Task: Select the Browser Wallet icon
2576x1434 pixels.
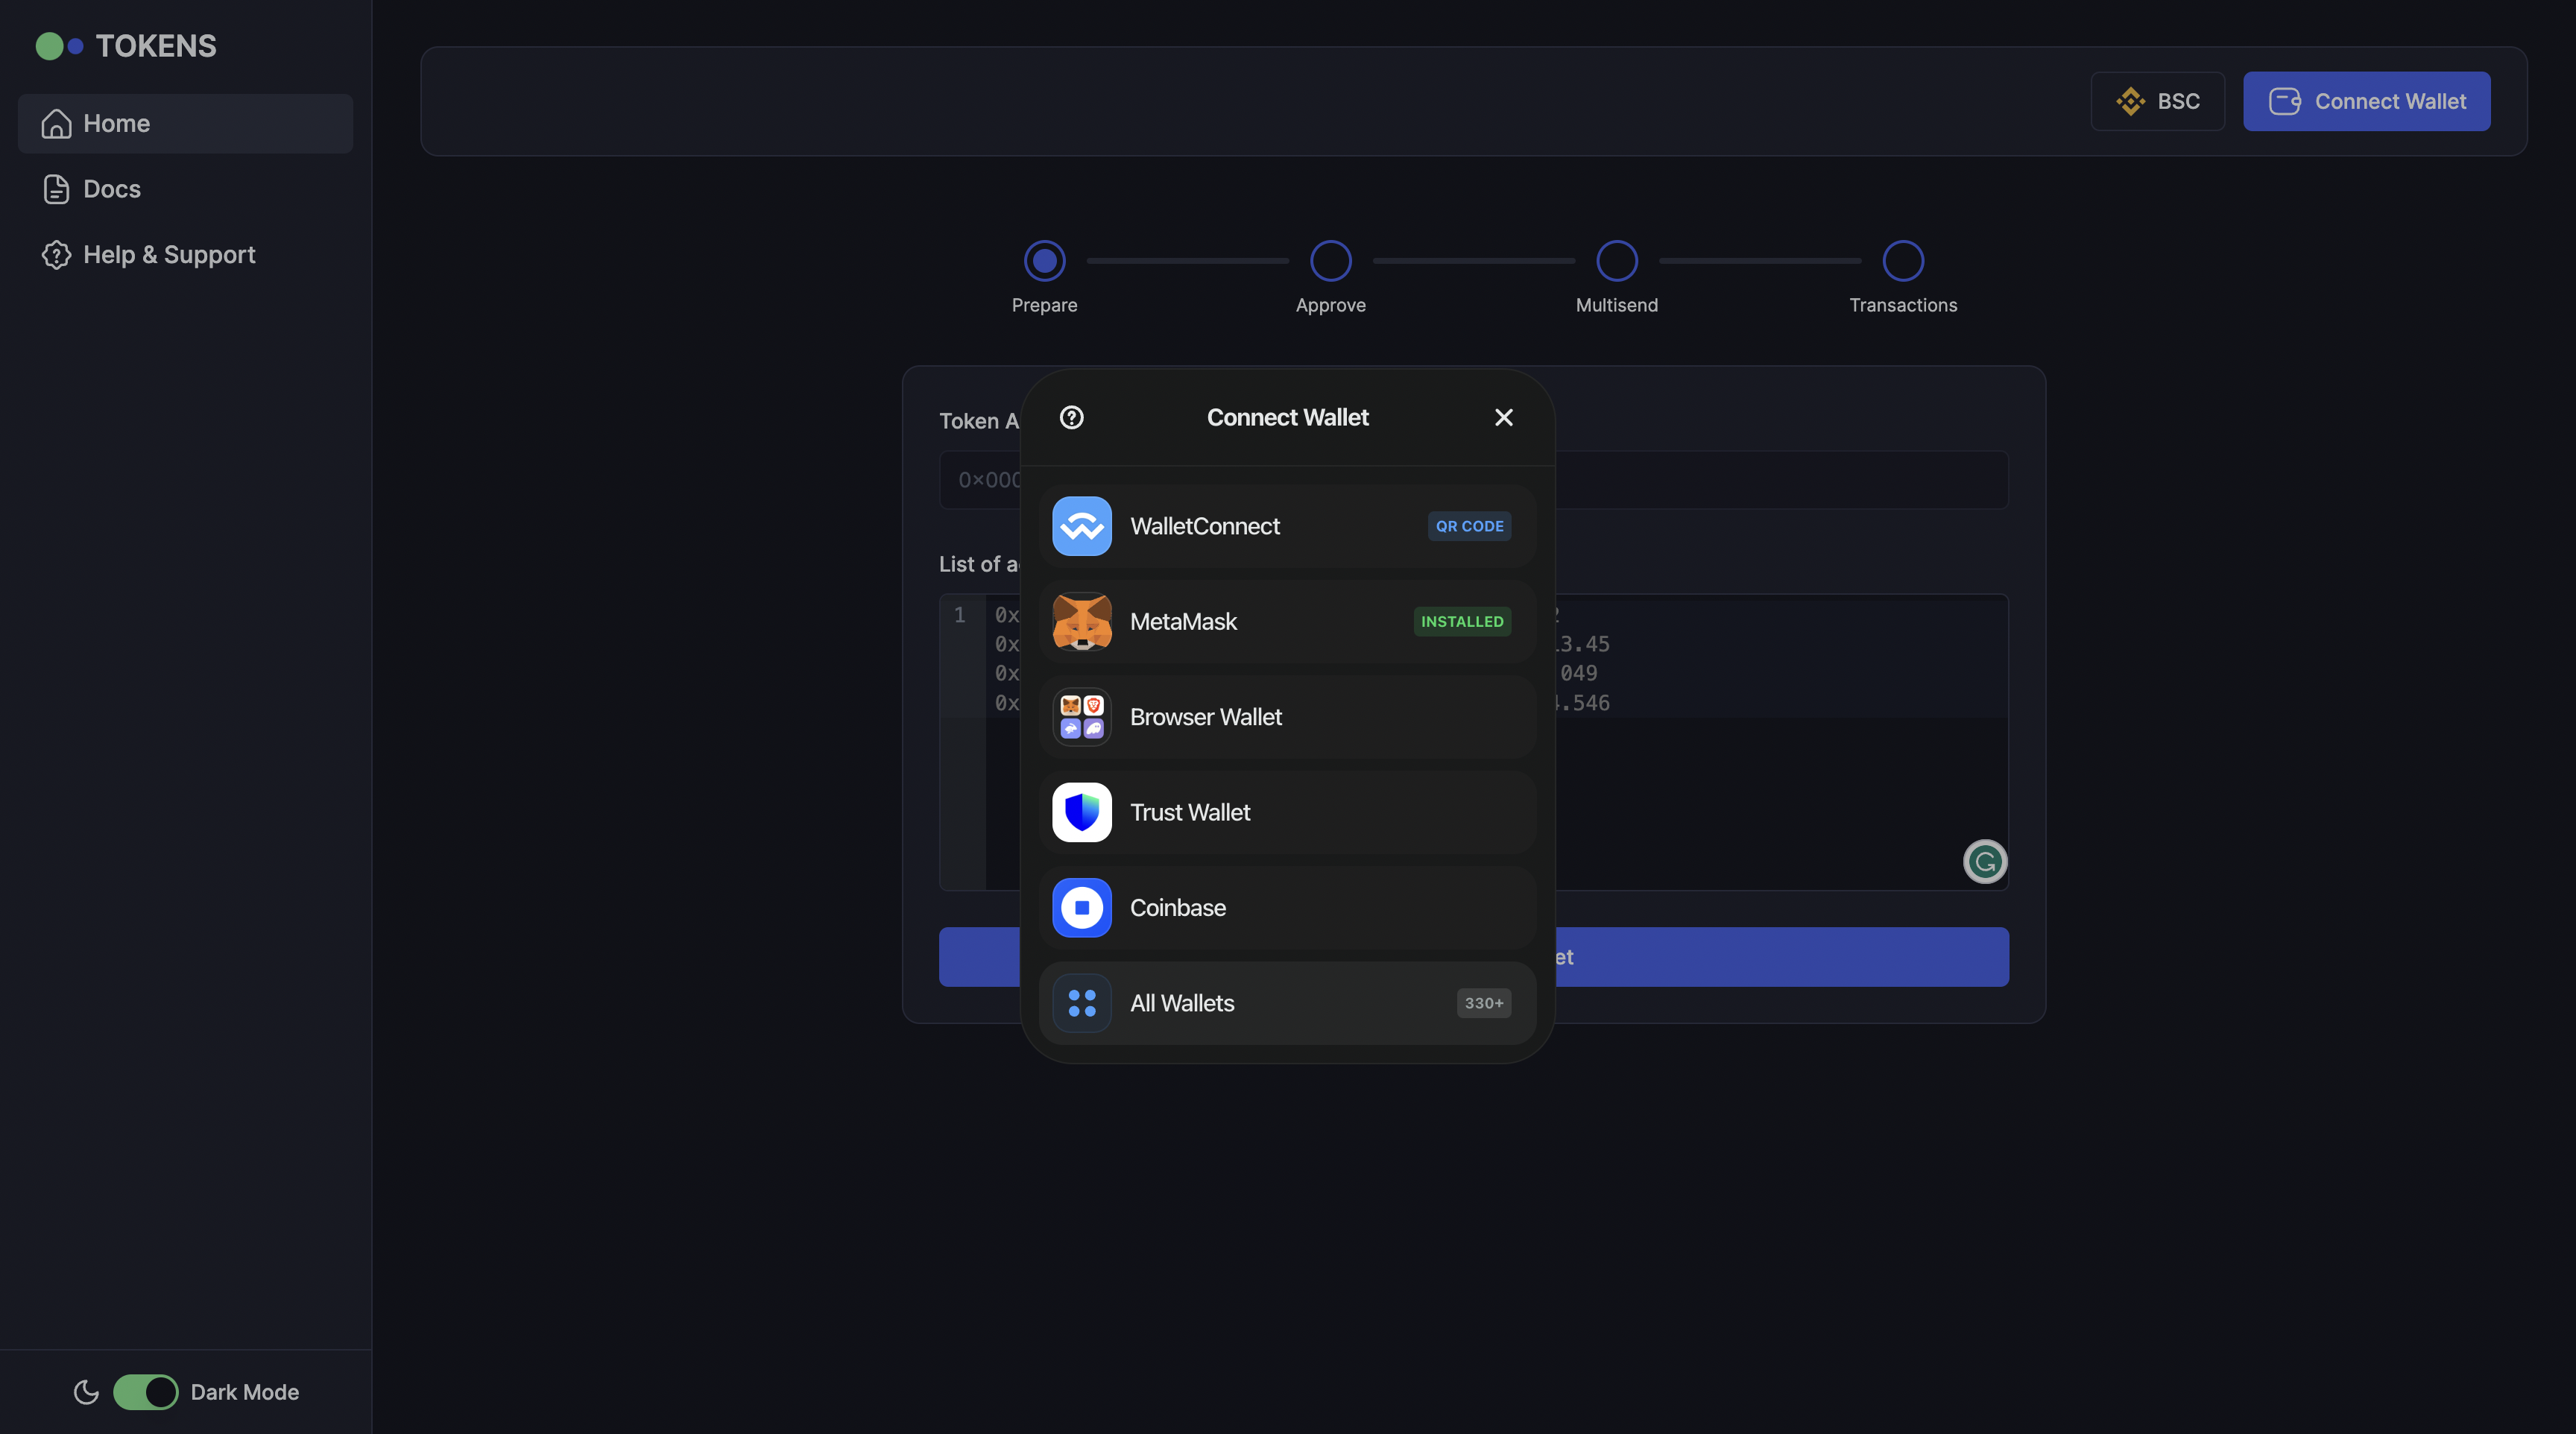Action: (x=1081, y=717)
